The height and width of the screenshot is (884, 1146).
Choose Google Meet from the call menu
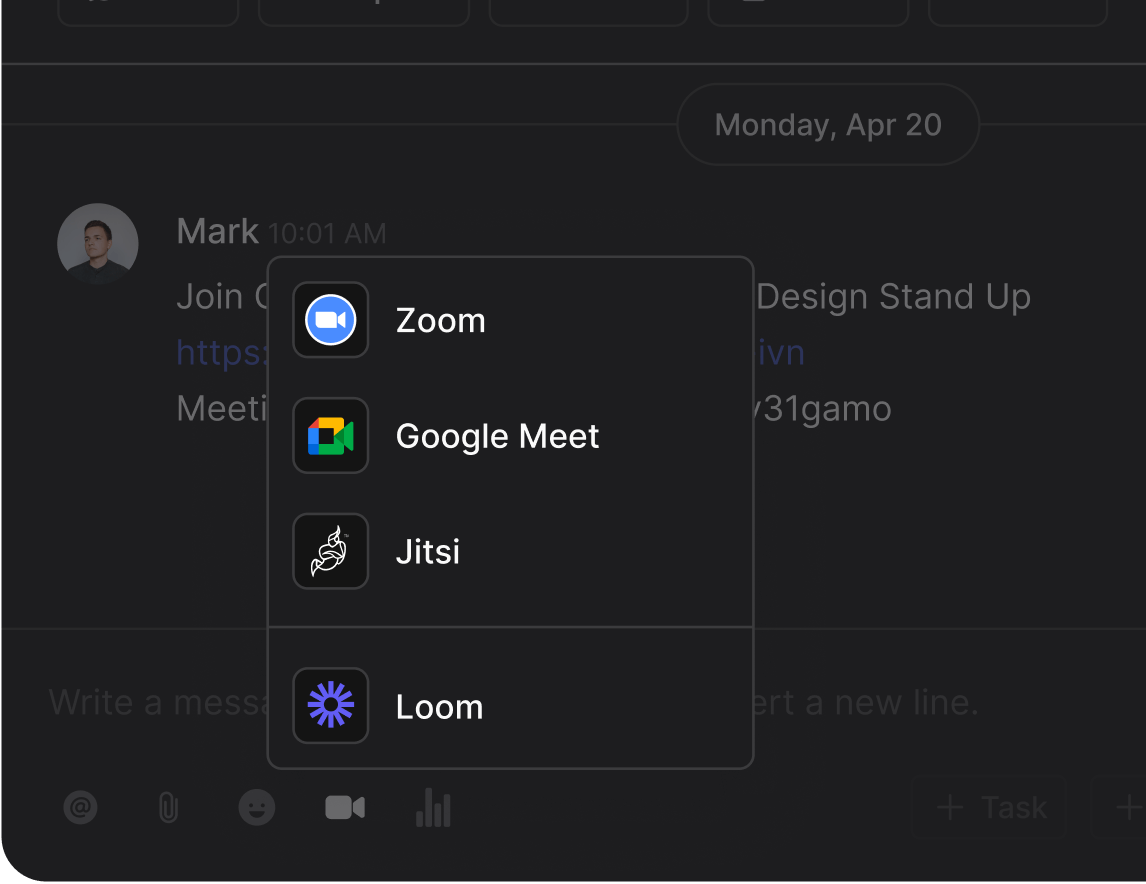[x=497, y=436]
